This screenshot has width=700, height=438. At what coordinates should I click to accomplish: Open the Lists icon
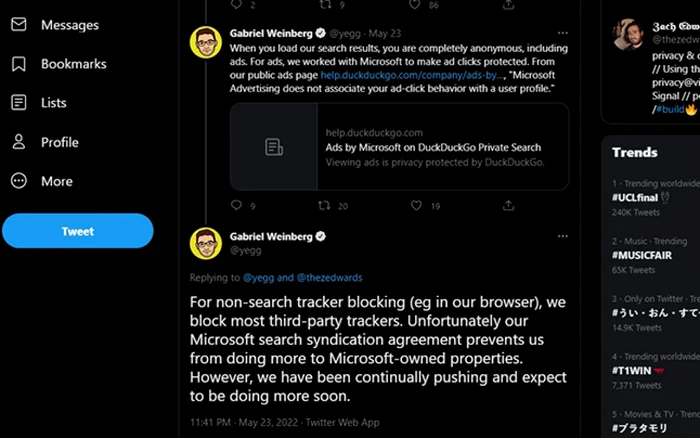[19, 103]
